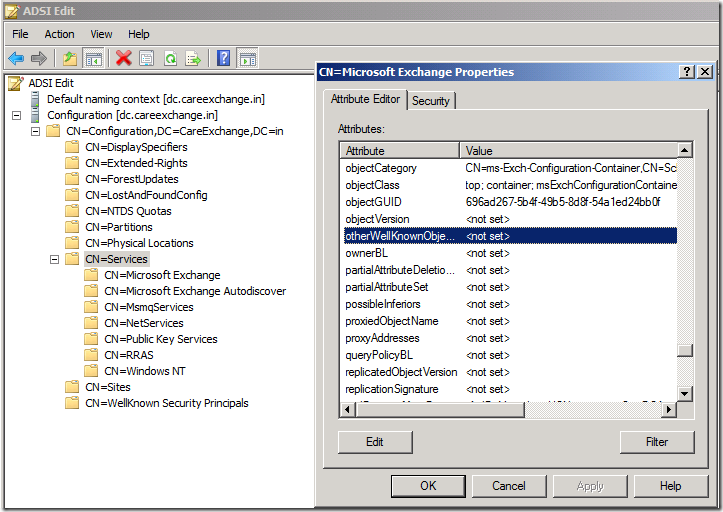Select CN=NetServices tree item
The width and height of the screenshot is (723, 512).
pyautogui.click(x=143, y=323)
